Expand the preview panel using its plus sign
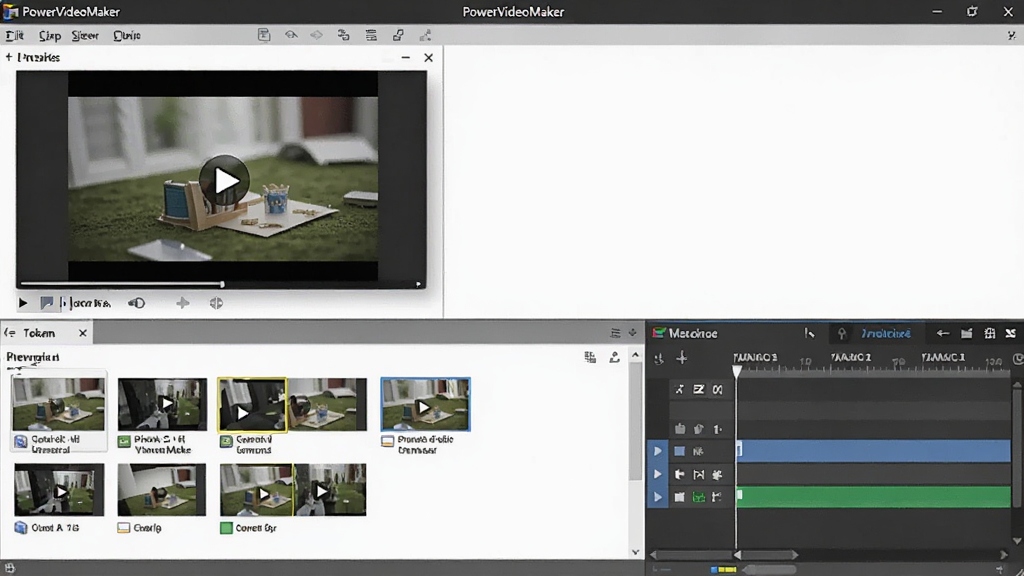This screenshot has height=576, width=1024. pos(8,57)
